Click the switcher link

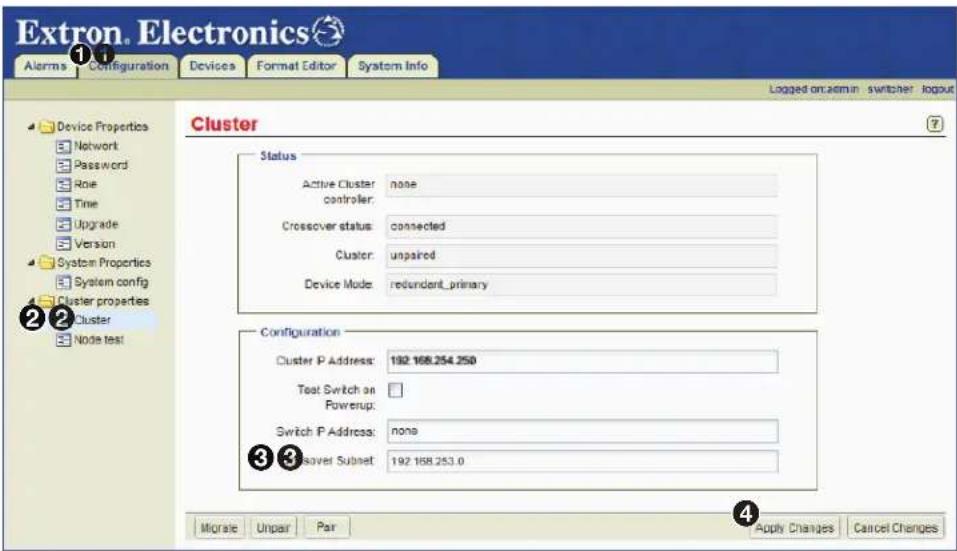point(890,89)
